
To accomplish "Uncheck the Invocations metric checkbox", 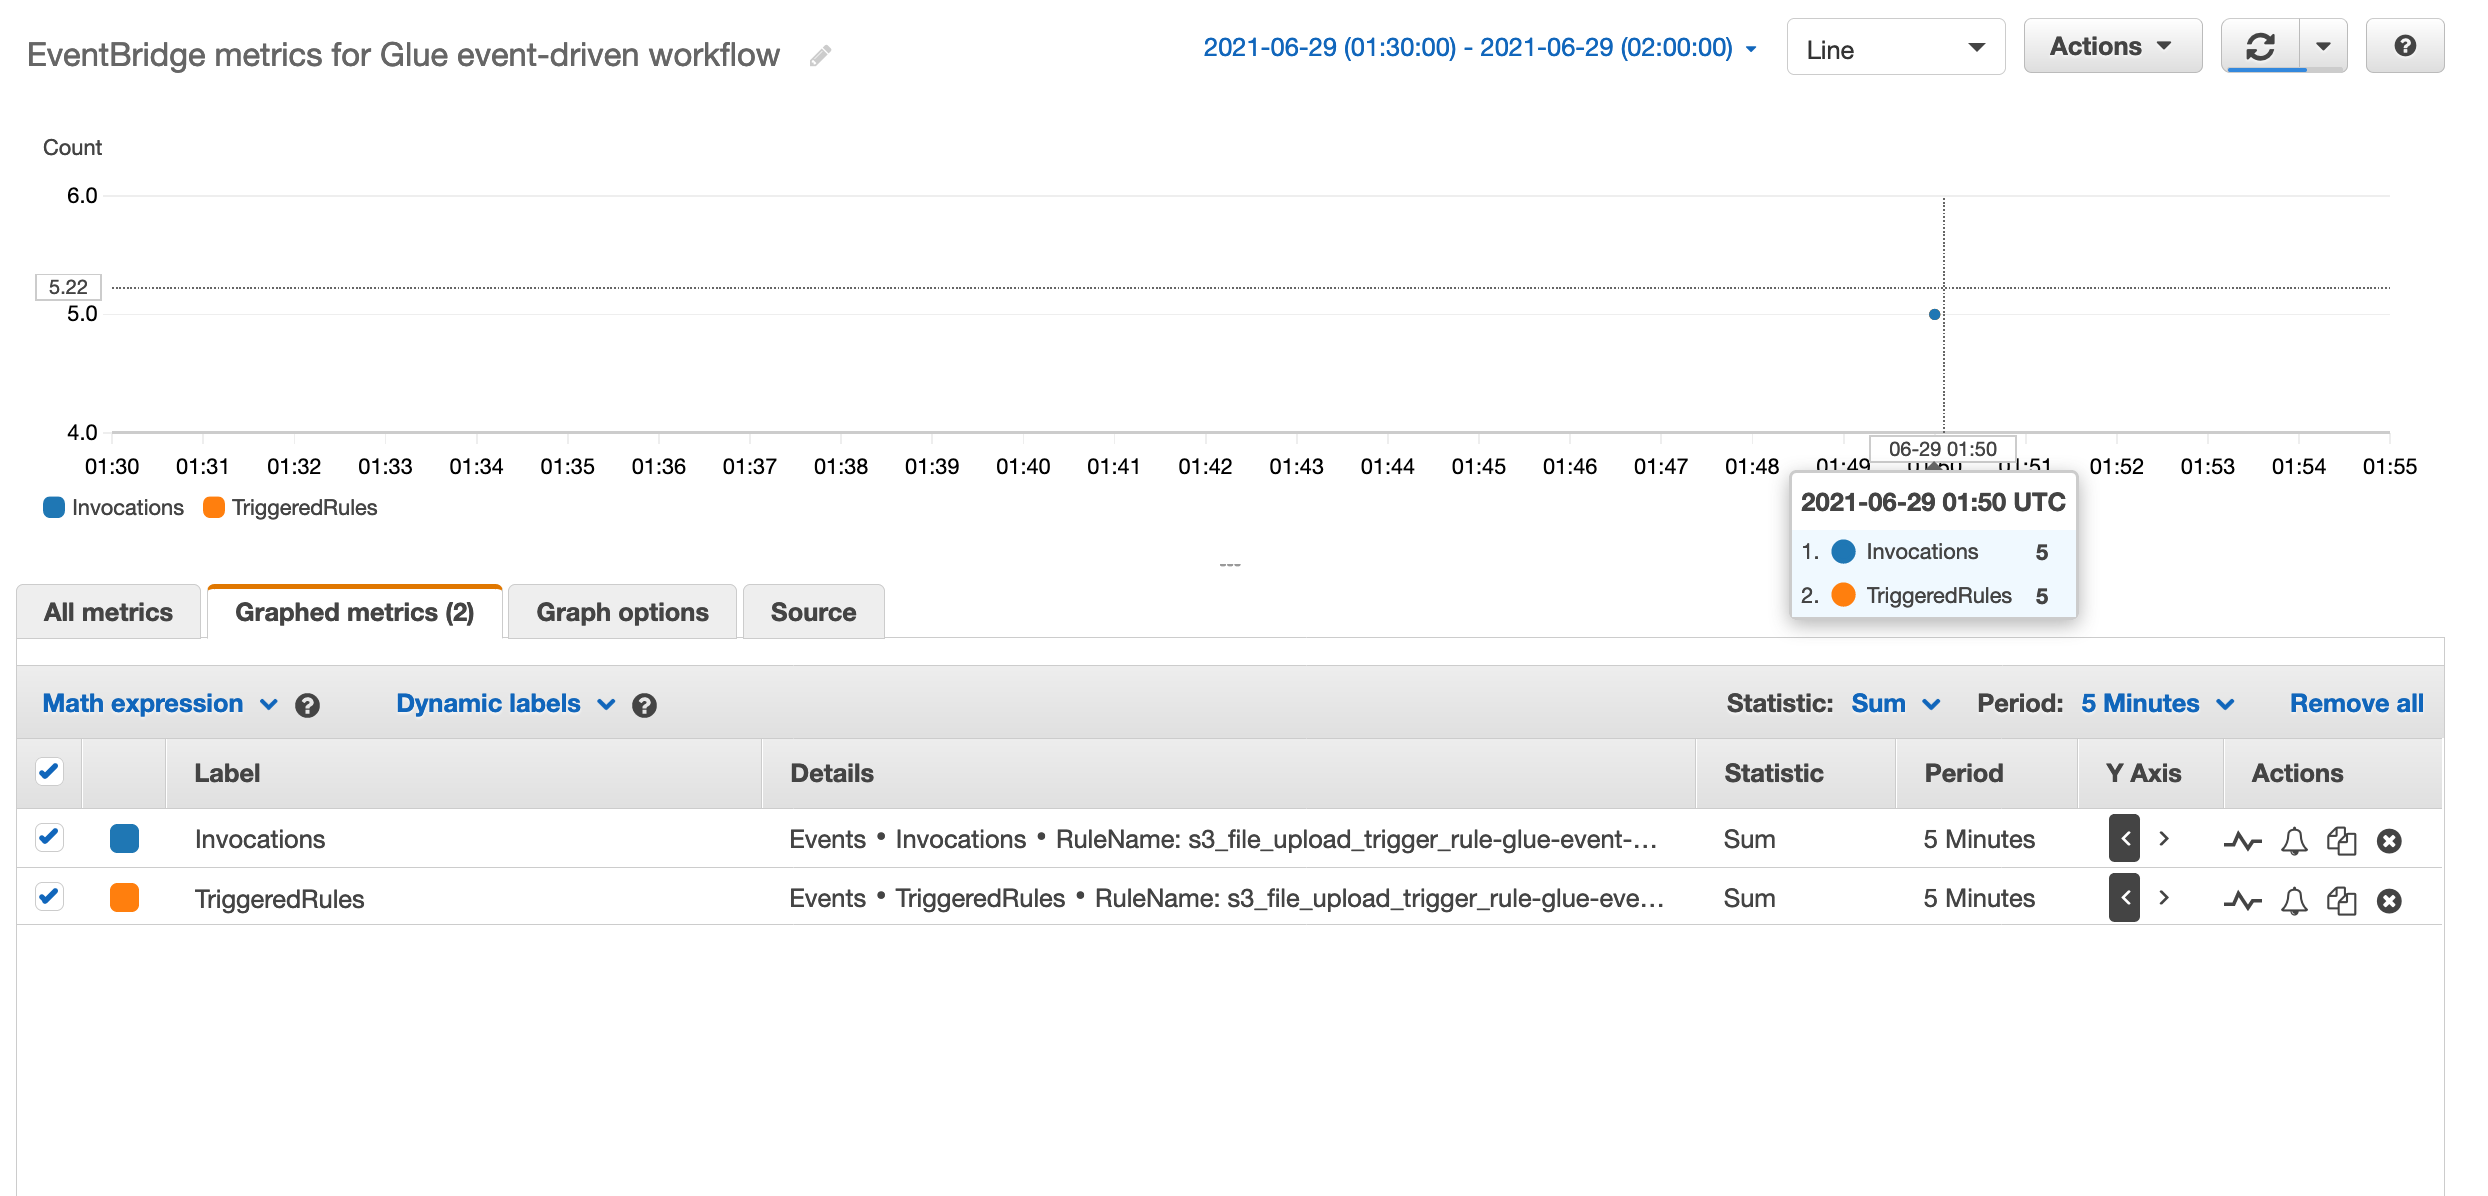I will coord(49,837).
